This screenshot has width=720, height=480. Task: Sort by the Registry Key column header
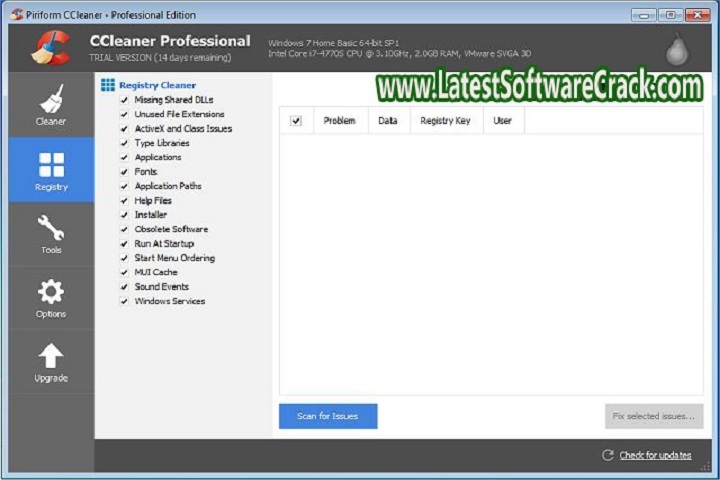click(x=446, y=121)
